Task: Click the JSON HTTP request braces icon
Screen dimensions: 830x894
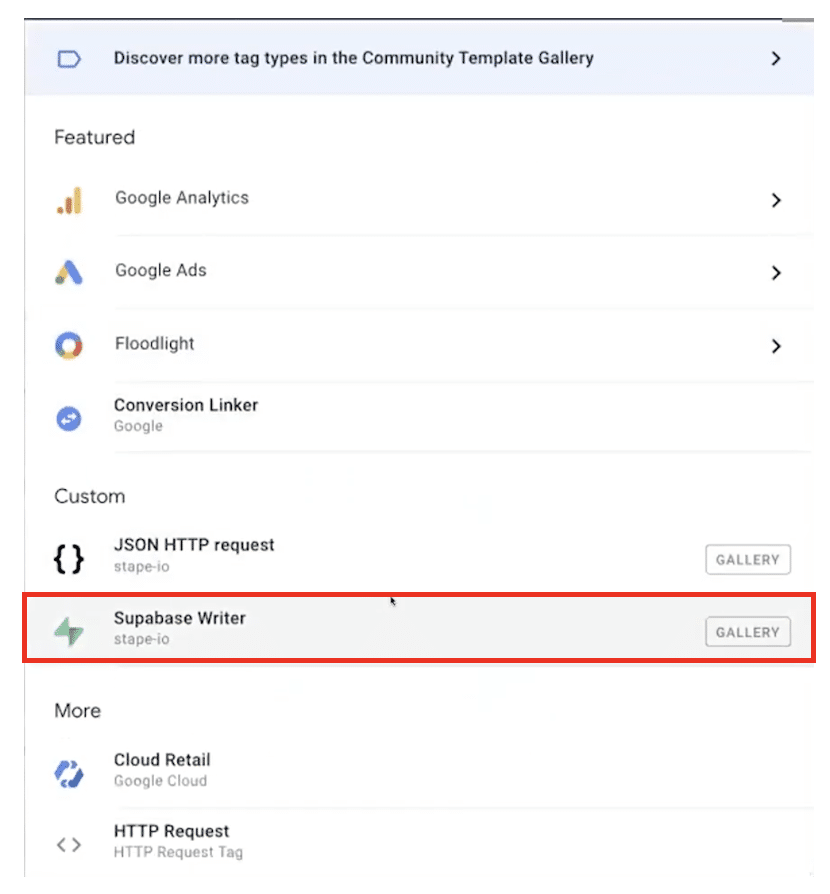Action: 69,559
